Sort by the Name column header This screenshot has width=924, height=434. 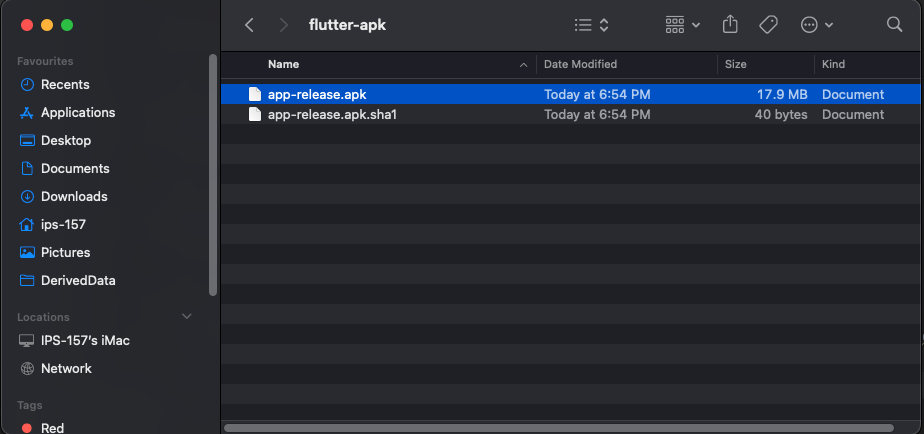coord(283,64)
